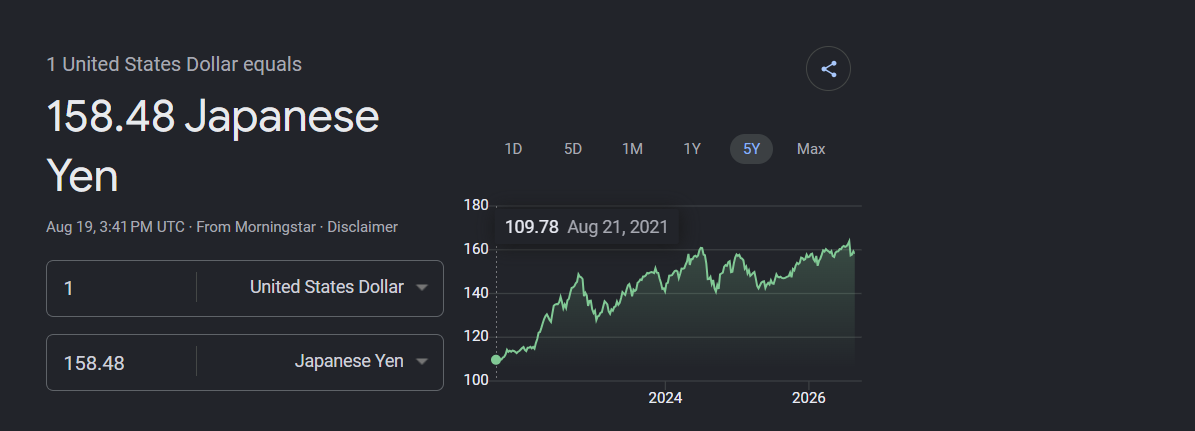
Task: Click '1 United States Dollar equals' text
Action: tap(174, 65)
